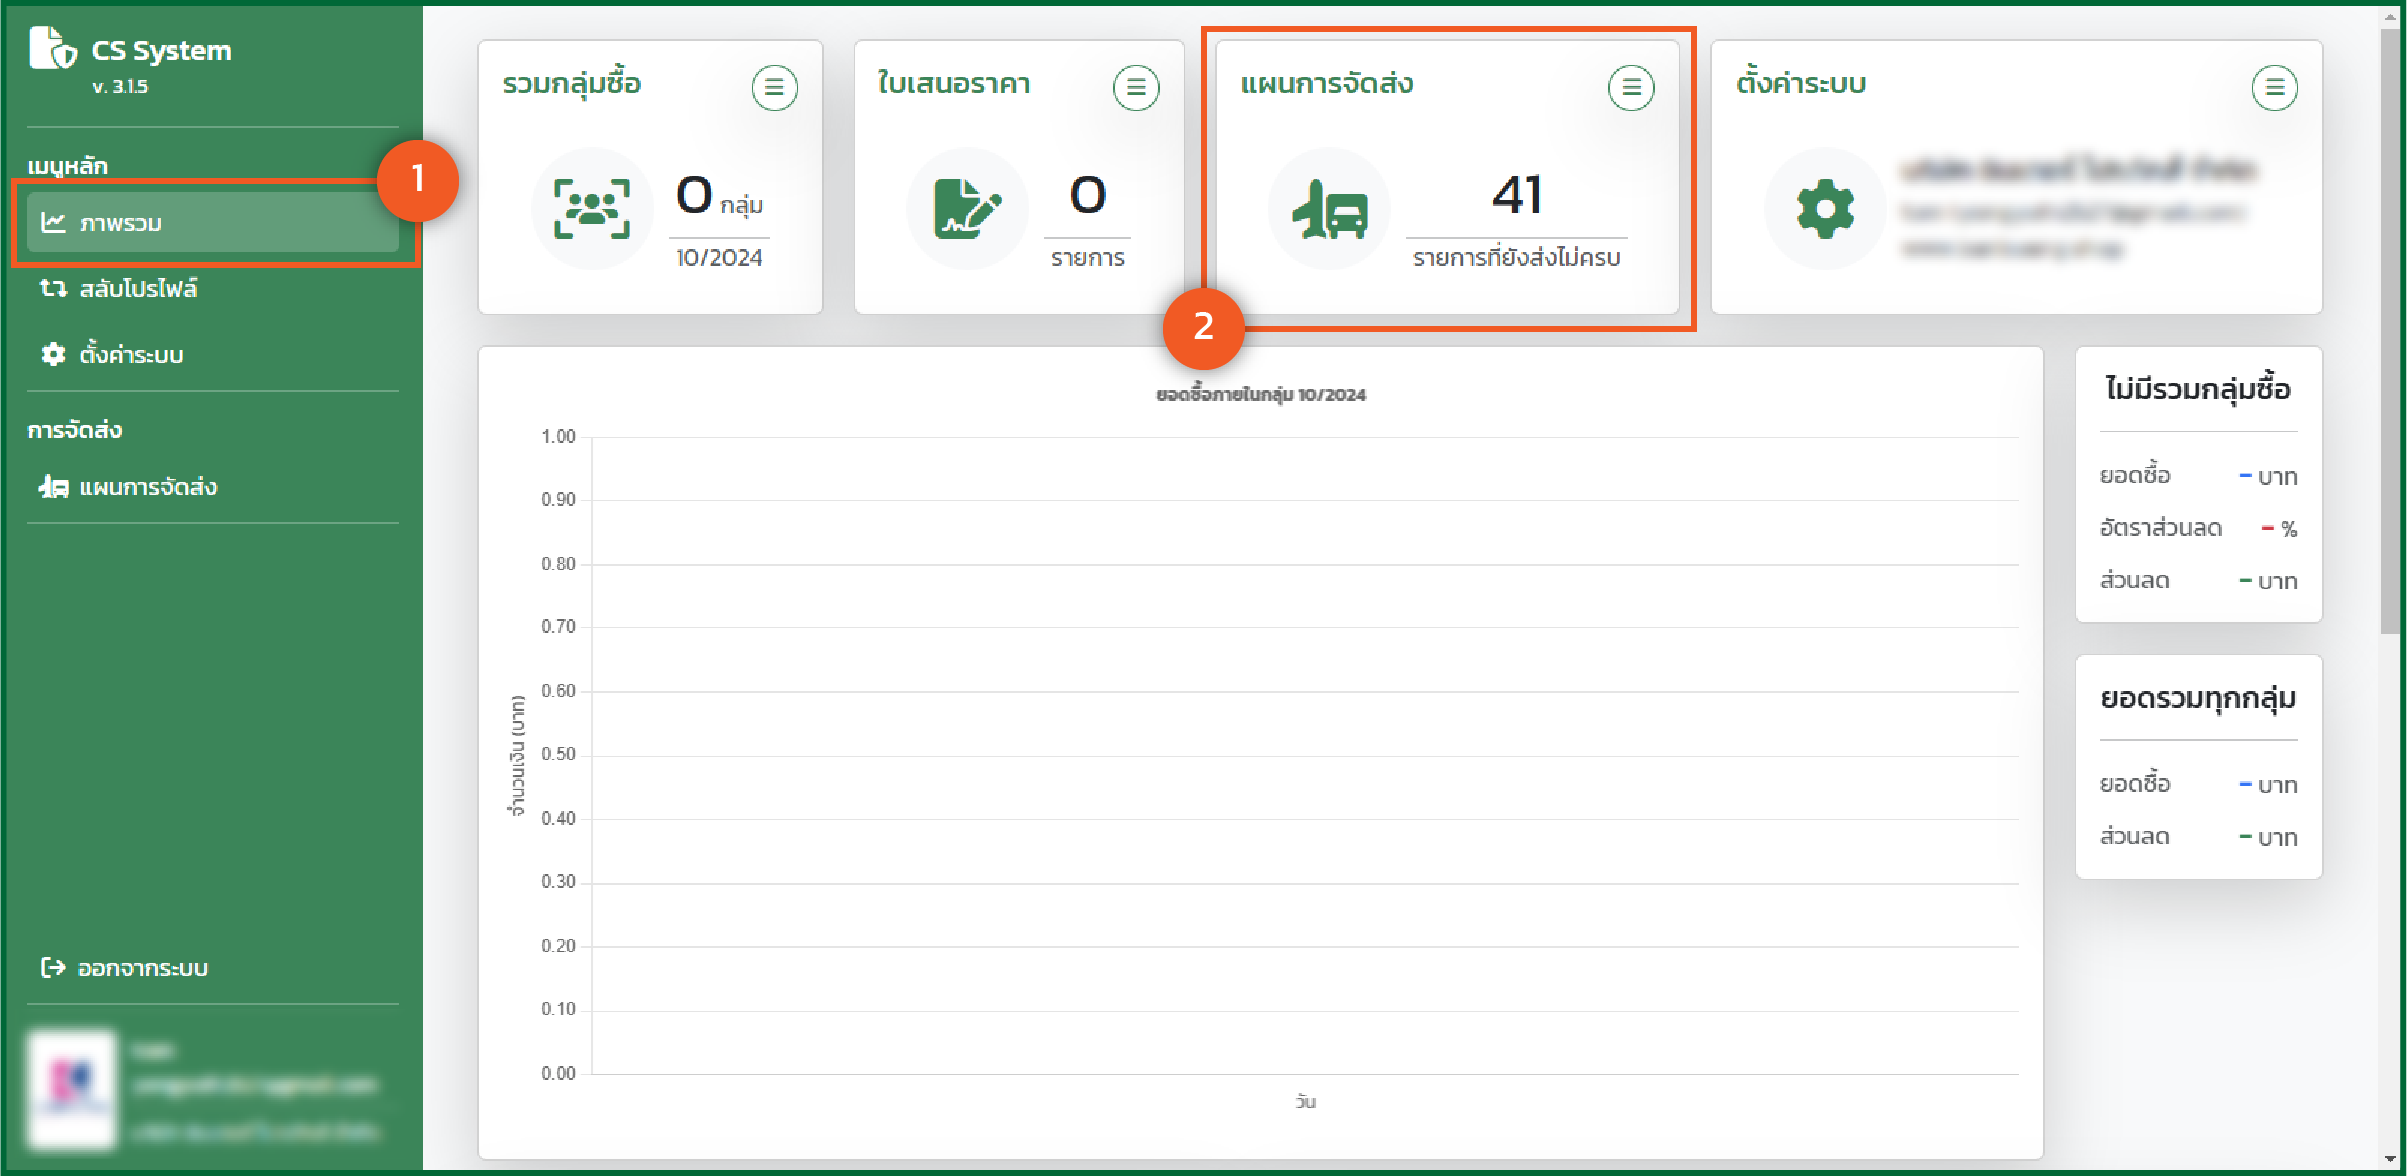Open the รวมกลุ่มซื้อ card menu icon
The height and width of the screenshot is (1176, 2407).
(774, 88)
